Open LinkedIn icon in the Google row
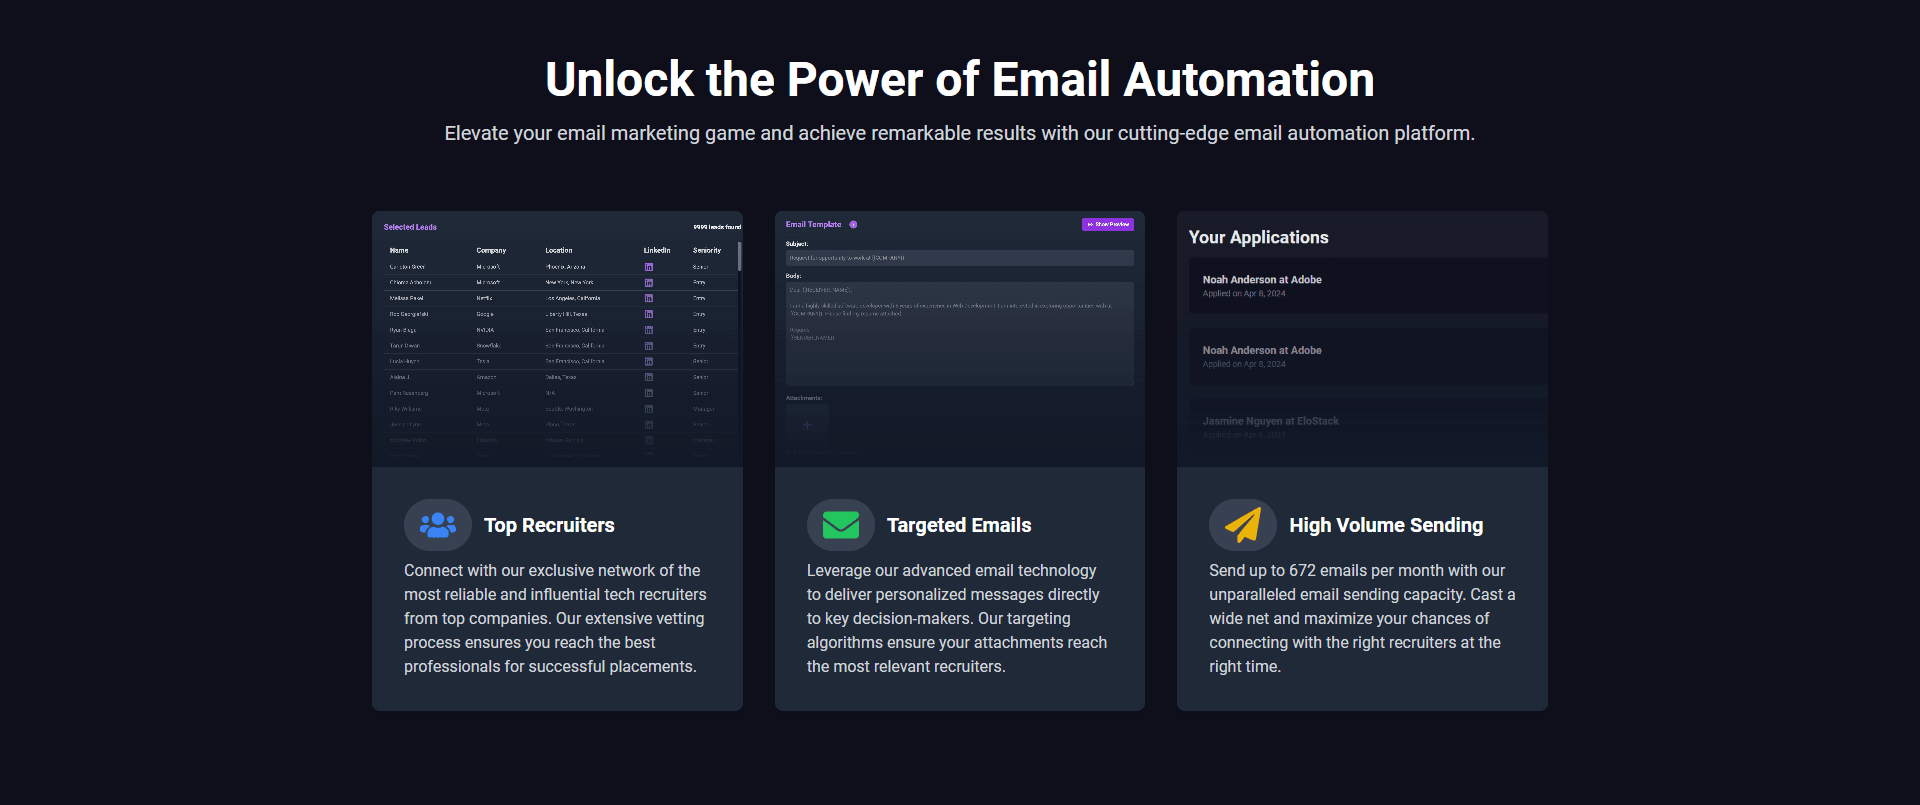This screenshot has height=805, width=1920. [649, 314]
